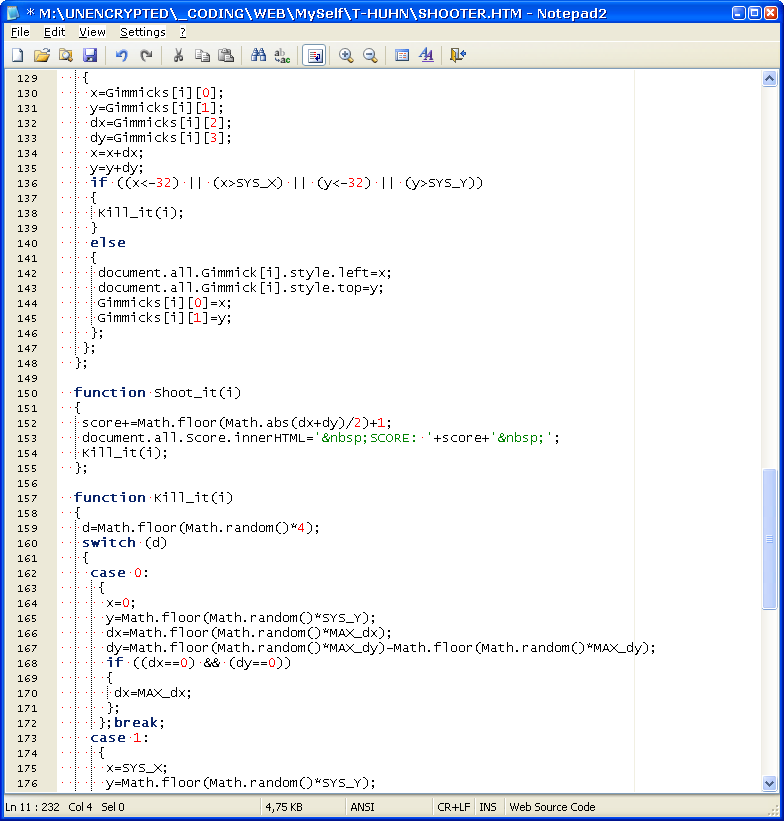Toggle word wrap toolbar button
784x821 pixels.
pos(314,55)
